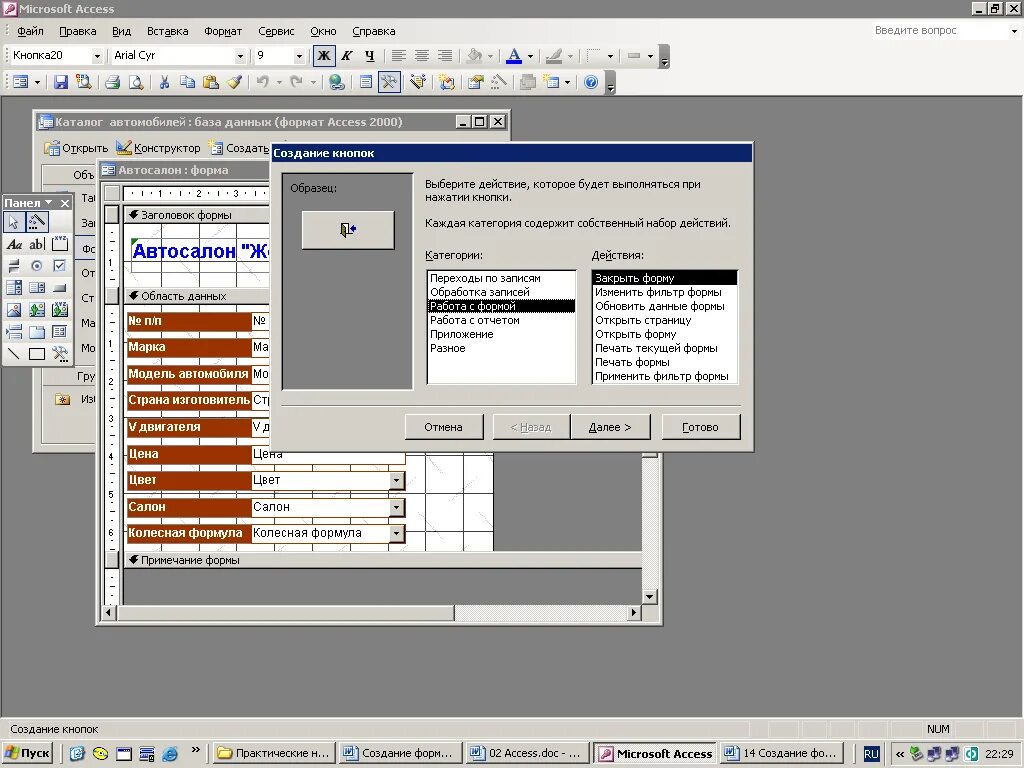Viewport: 1024px width, 768px height.
Task: Click Открыть in database window
Action: pyautogui.click(x=76, y=148)
